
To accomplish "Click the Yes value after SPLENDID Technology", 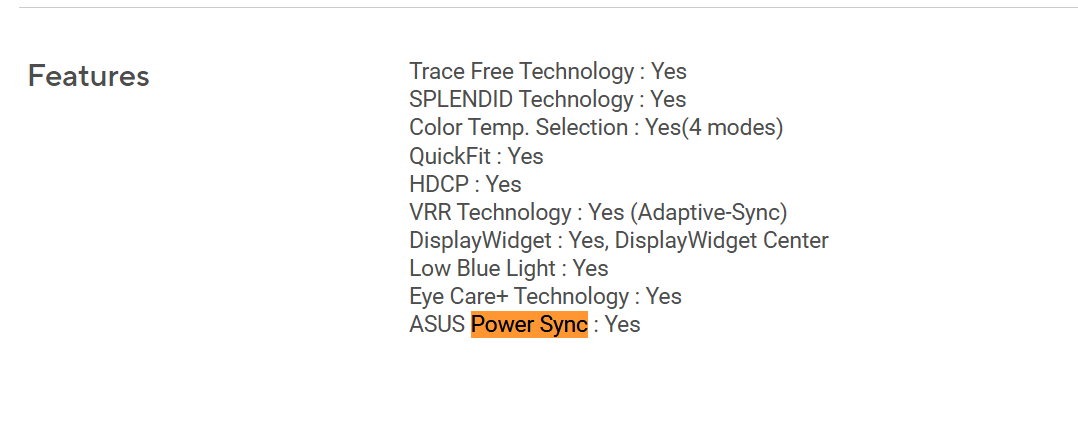I will point(668,99).
